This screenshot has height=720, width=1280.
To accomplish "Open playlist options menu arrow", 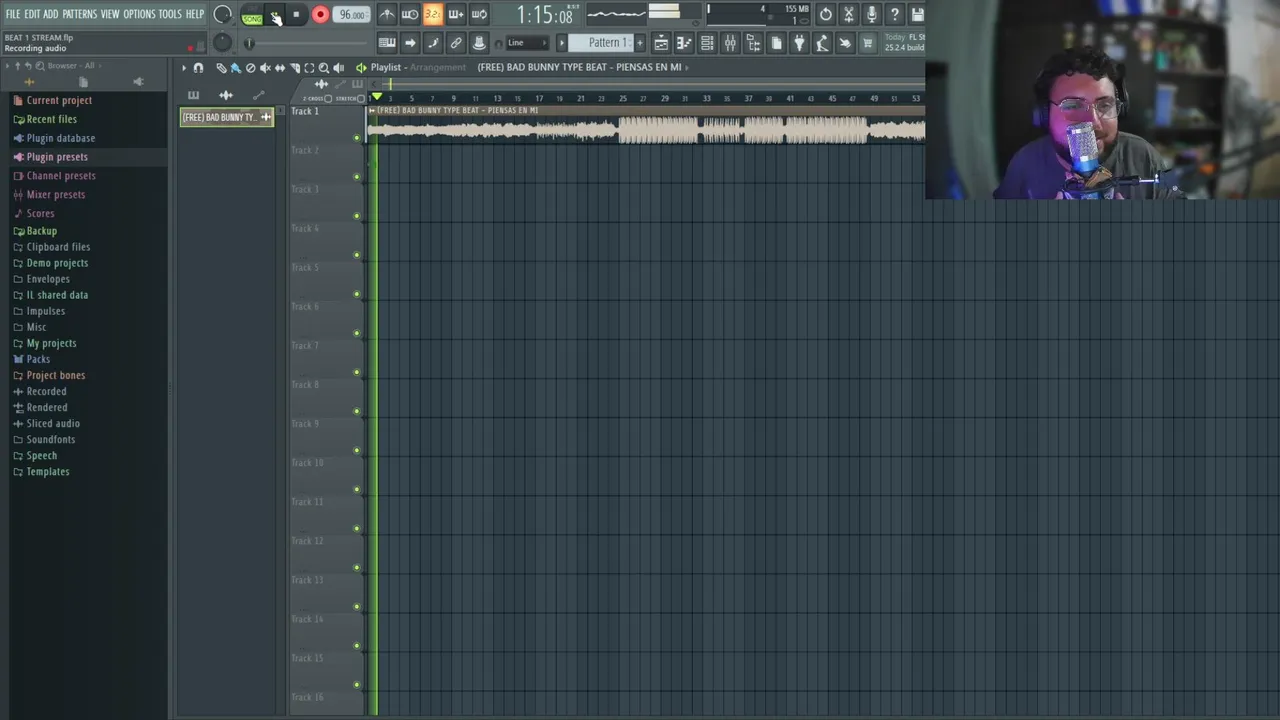I will pos(183,67).
